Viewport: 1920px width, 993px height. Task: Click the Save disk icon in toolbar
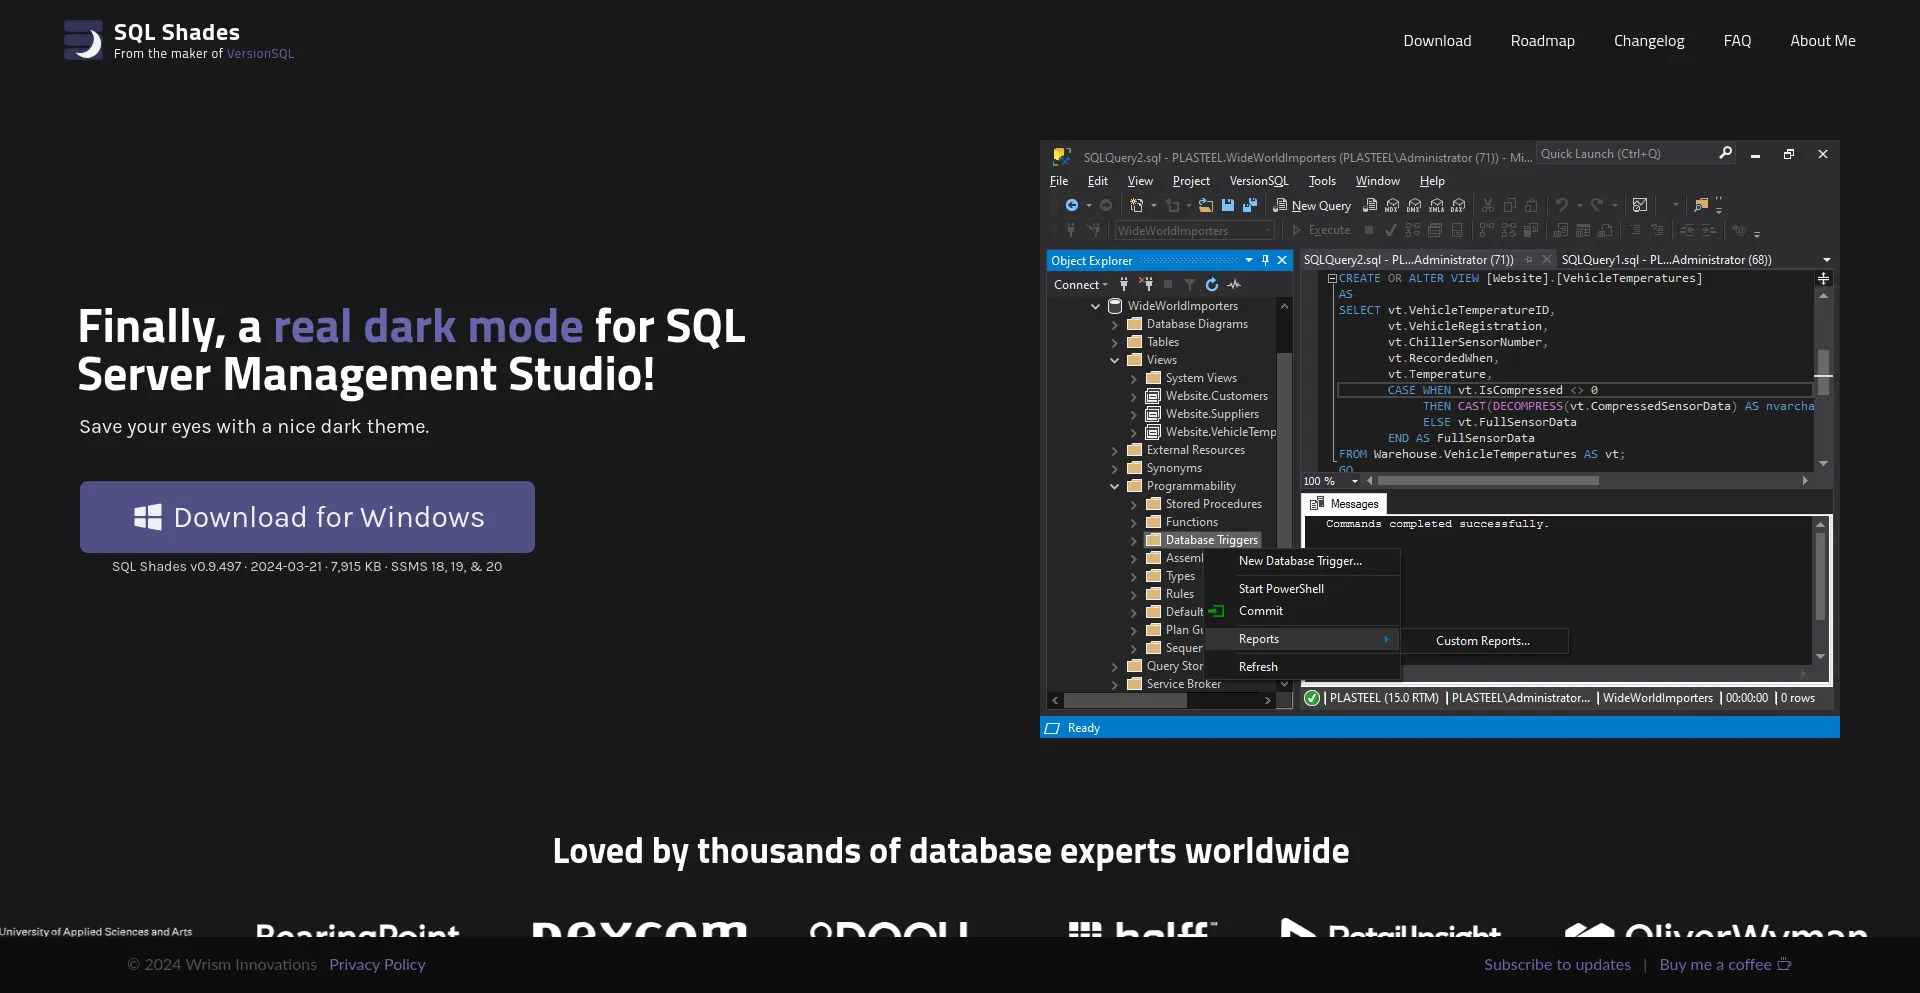(x=1228, y=205)
